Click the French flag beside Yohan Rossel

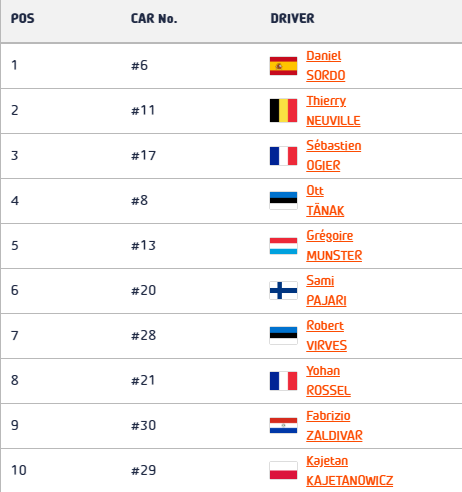283,381
